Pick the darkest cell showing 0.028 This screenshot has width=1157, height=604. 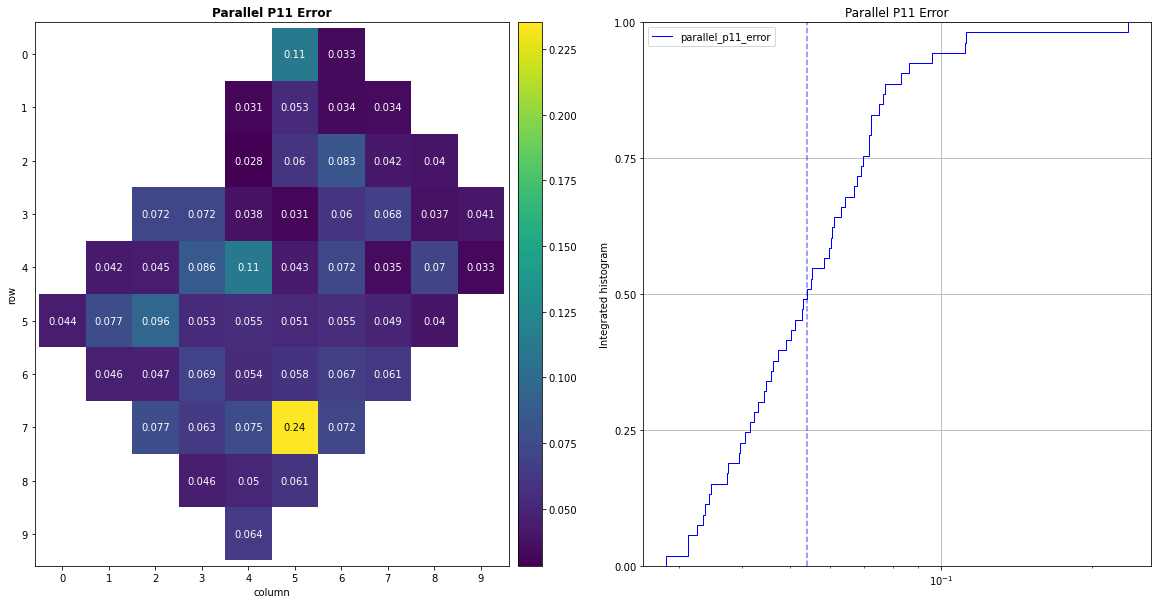click(x=248, y=160)
